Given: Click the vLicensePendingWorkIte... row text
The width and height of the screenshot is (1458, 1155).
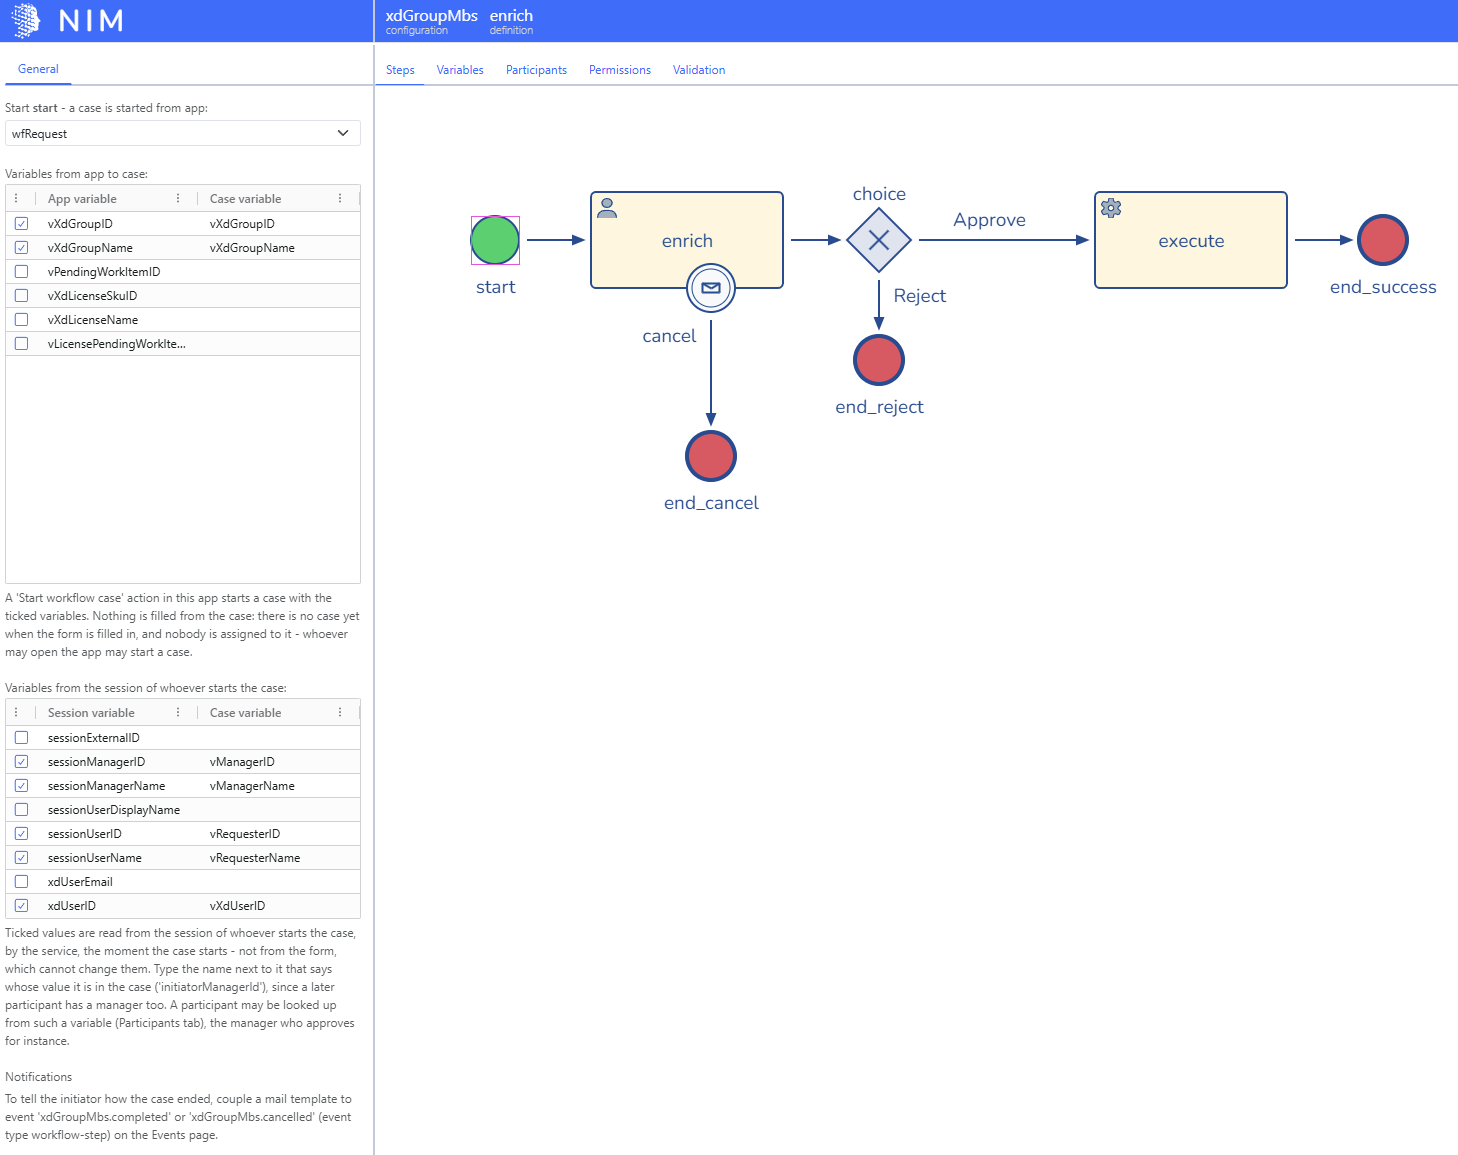Looking at the screenshot, I should (117, 344).
